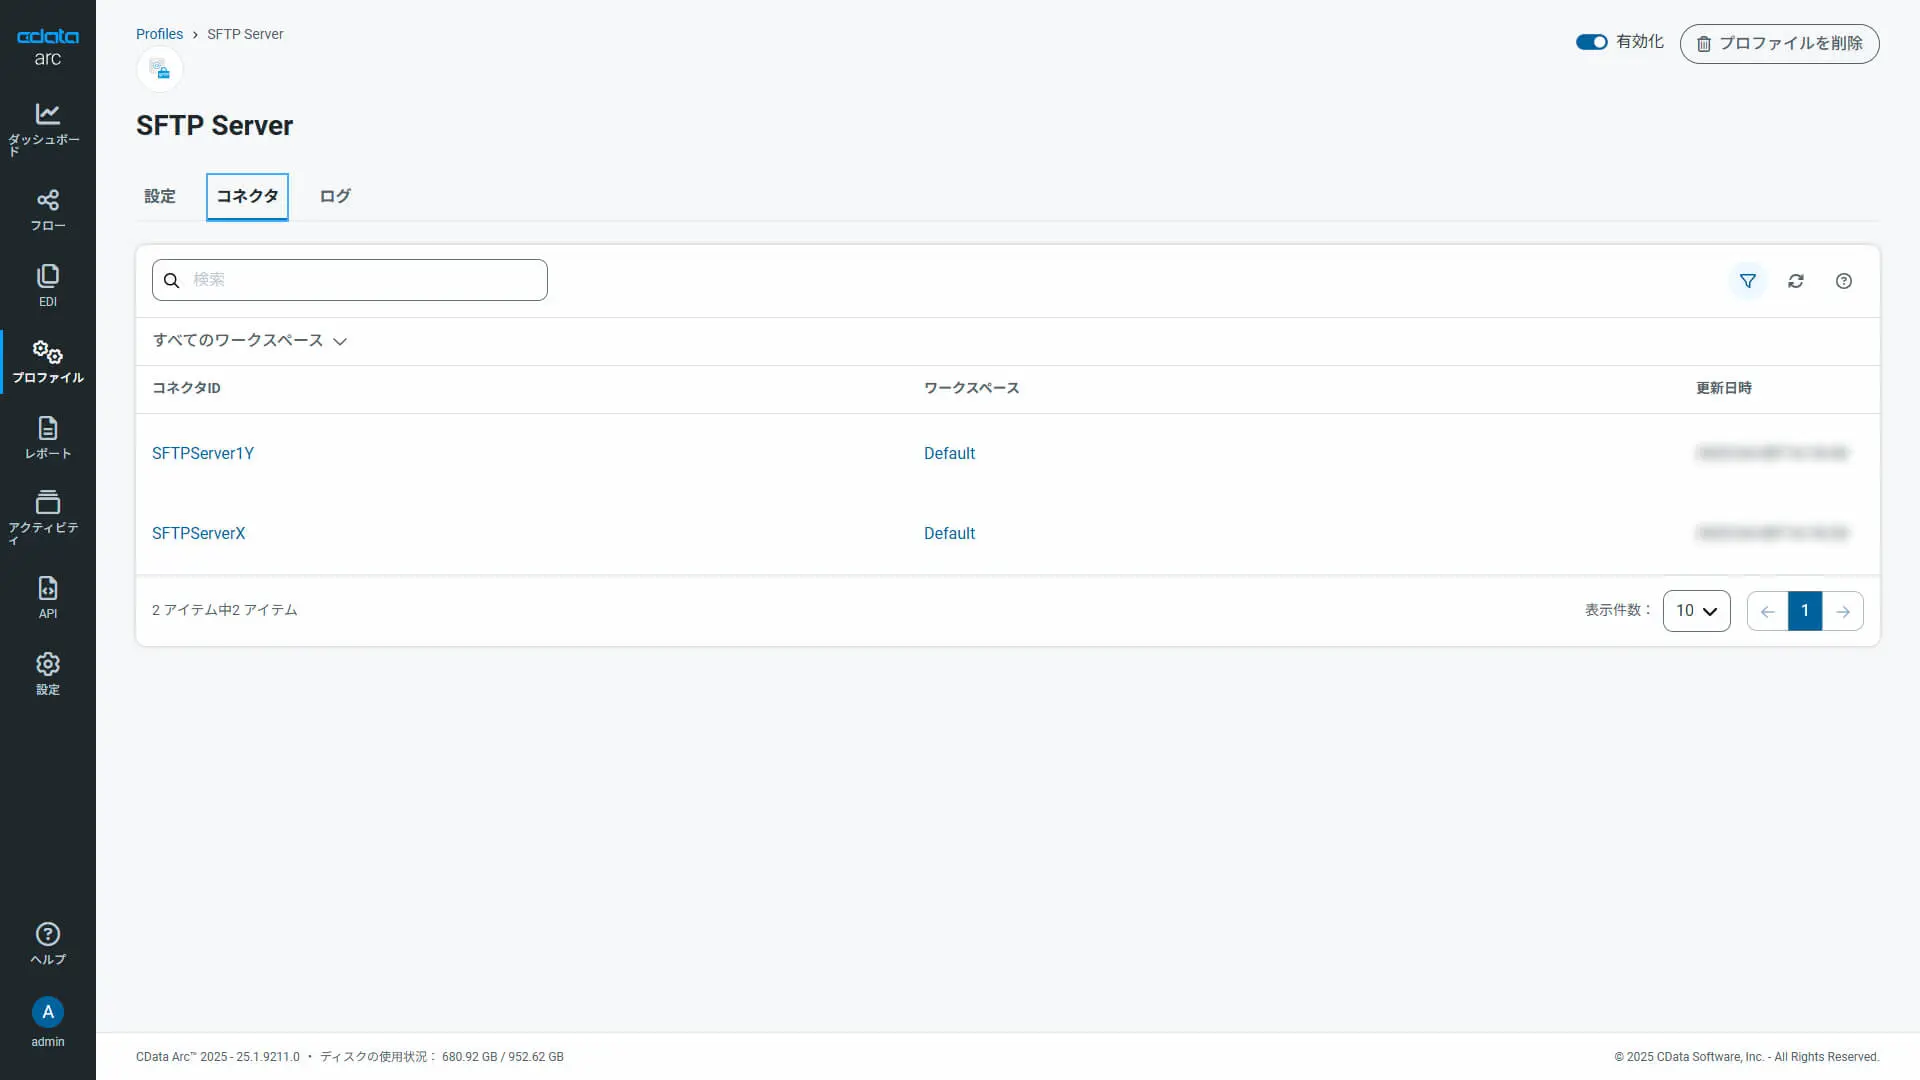This screenshot has height=1080, width=1920.
Task: Toggle the 有効化 profile switch
Action: [x=1591, y=42]
